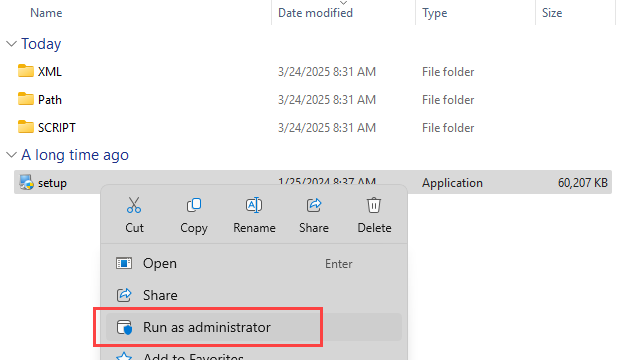The height and width of the screenshot is (360, 622).
Task: Click the Copy icon in context menu
Action: click(x=194, y=205)
